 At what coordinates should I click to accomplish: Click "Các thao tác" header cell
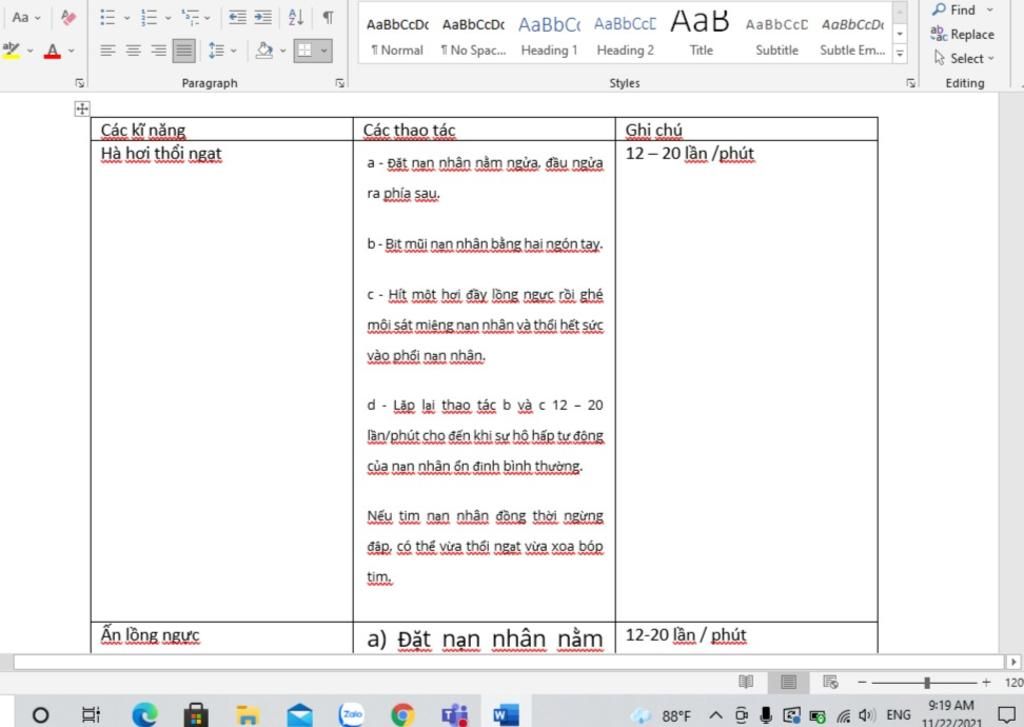[484, 129]
